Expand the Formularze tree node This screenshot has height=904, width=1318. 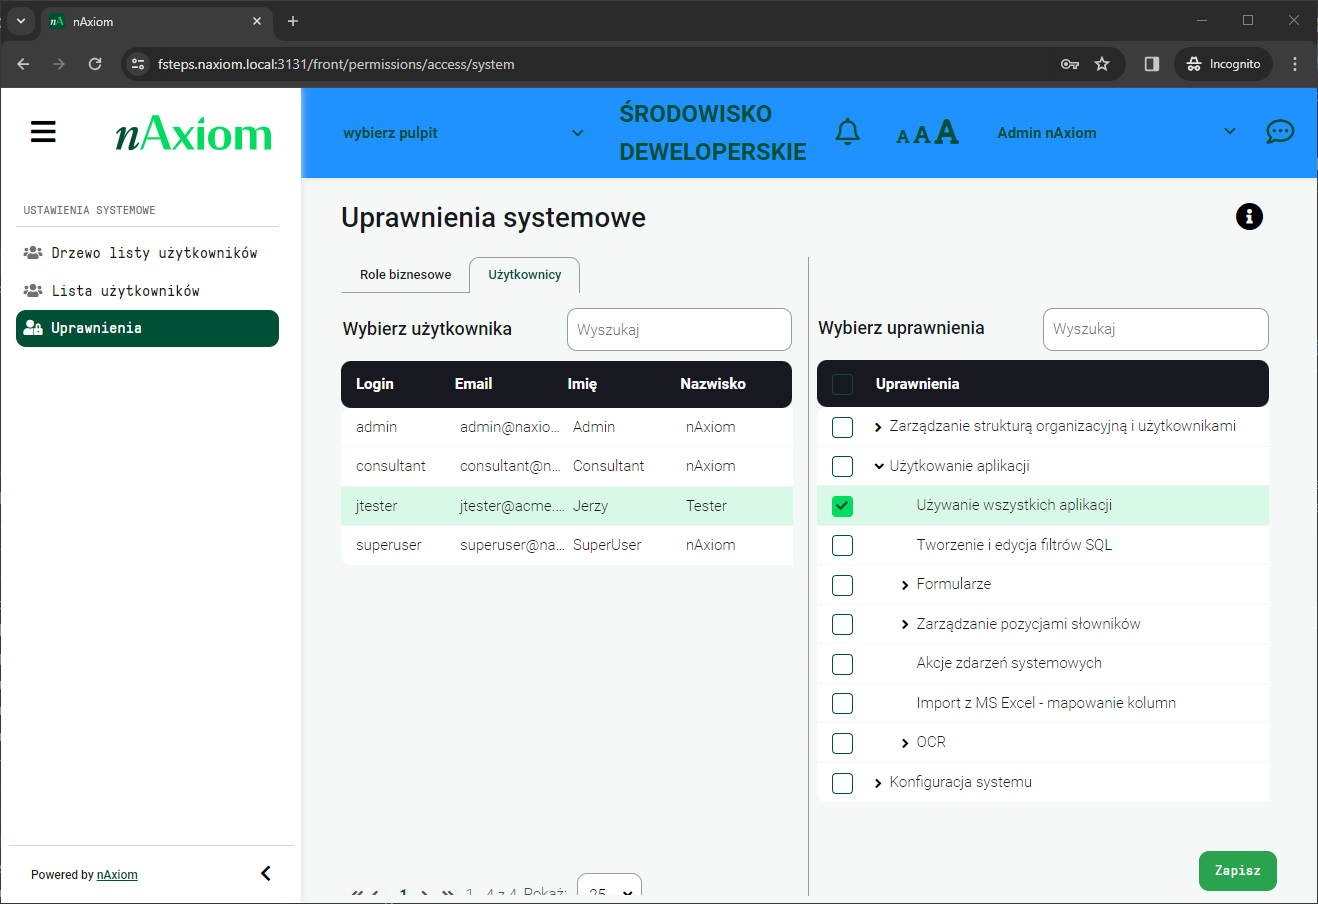point(905,585)
